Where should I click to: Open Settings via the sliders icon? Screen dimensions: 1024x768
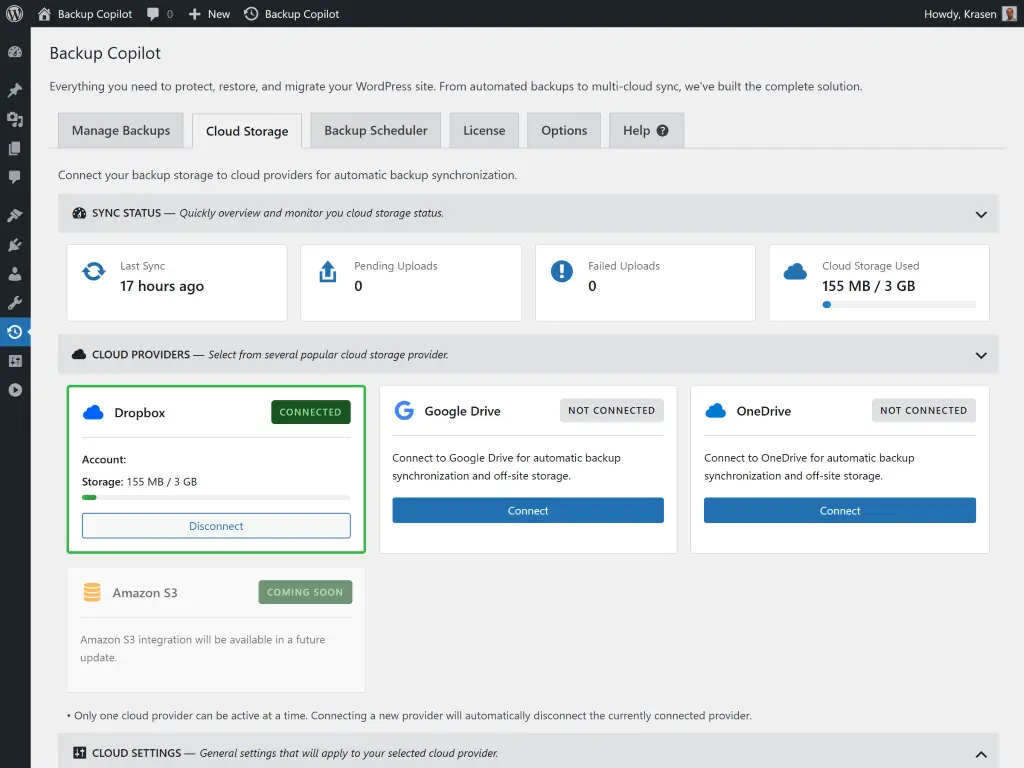(x=16, y=361)
